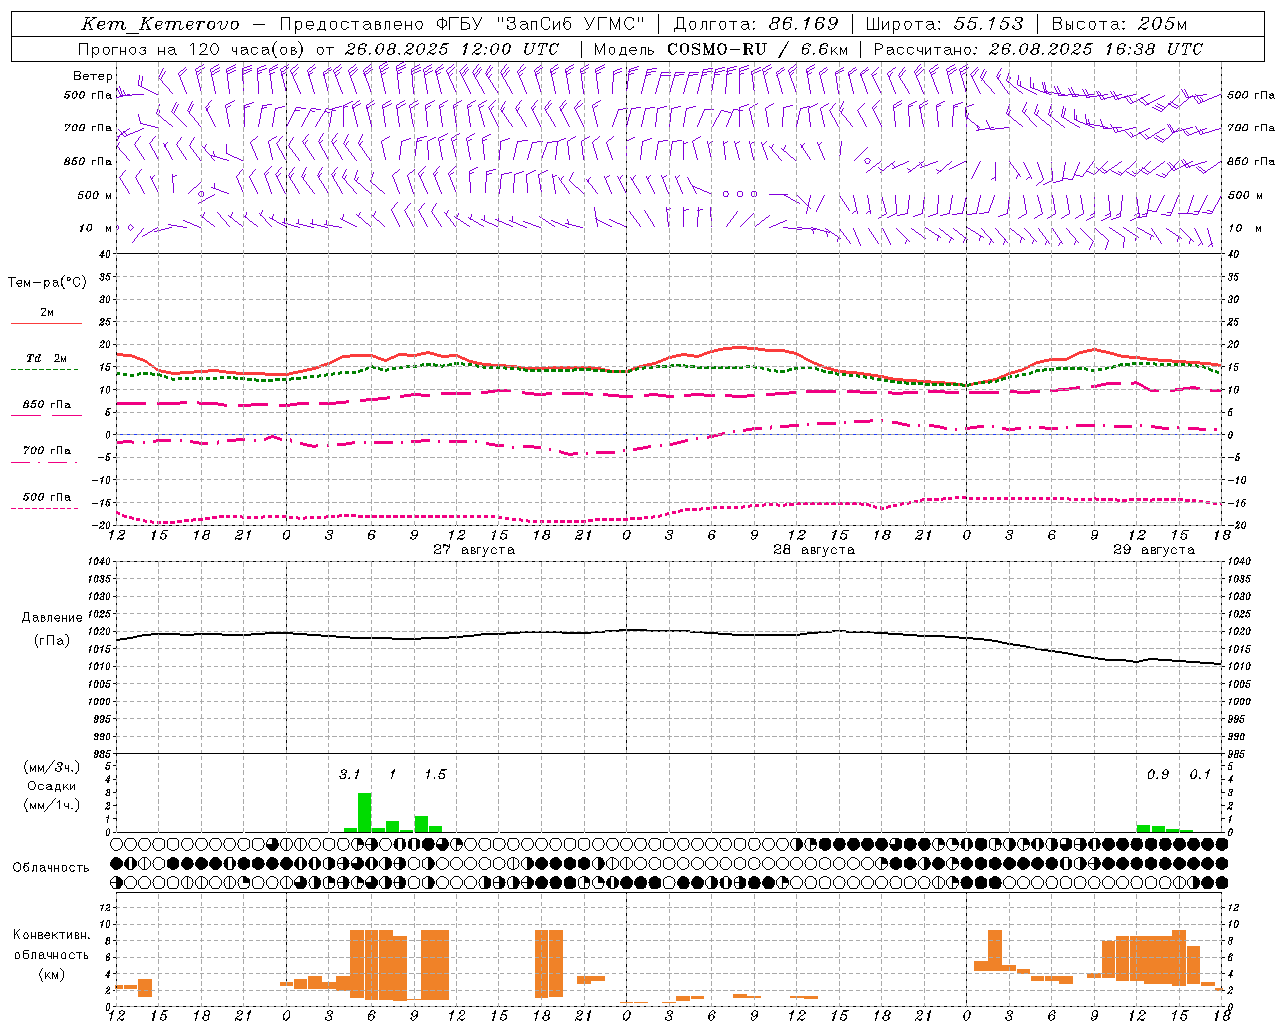Screen dimensions: 1280x1024
Task: Click the tallest green precipitation bar
Action: point(364,812)
